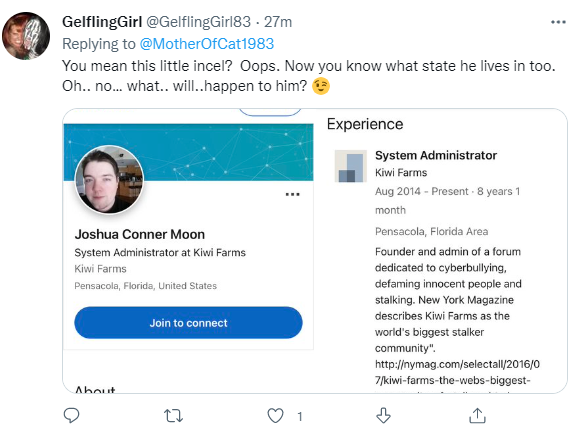
Task: Open the GelflingGirl display name
Action: [102, 22]
